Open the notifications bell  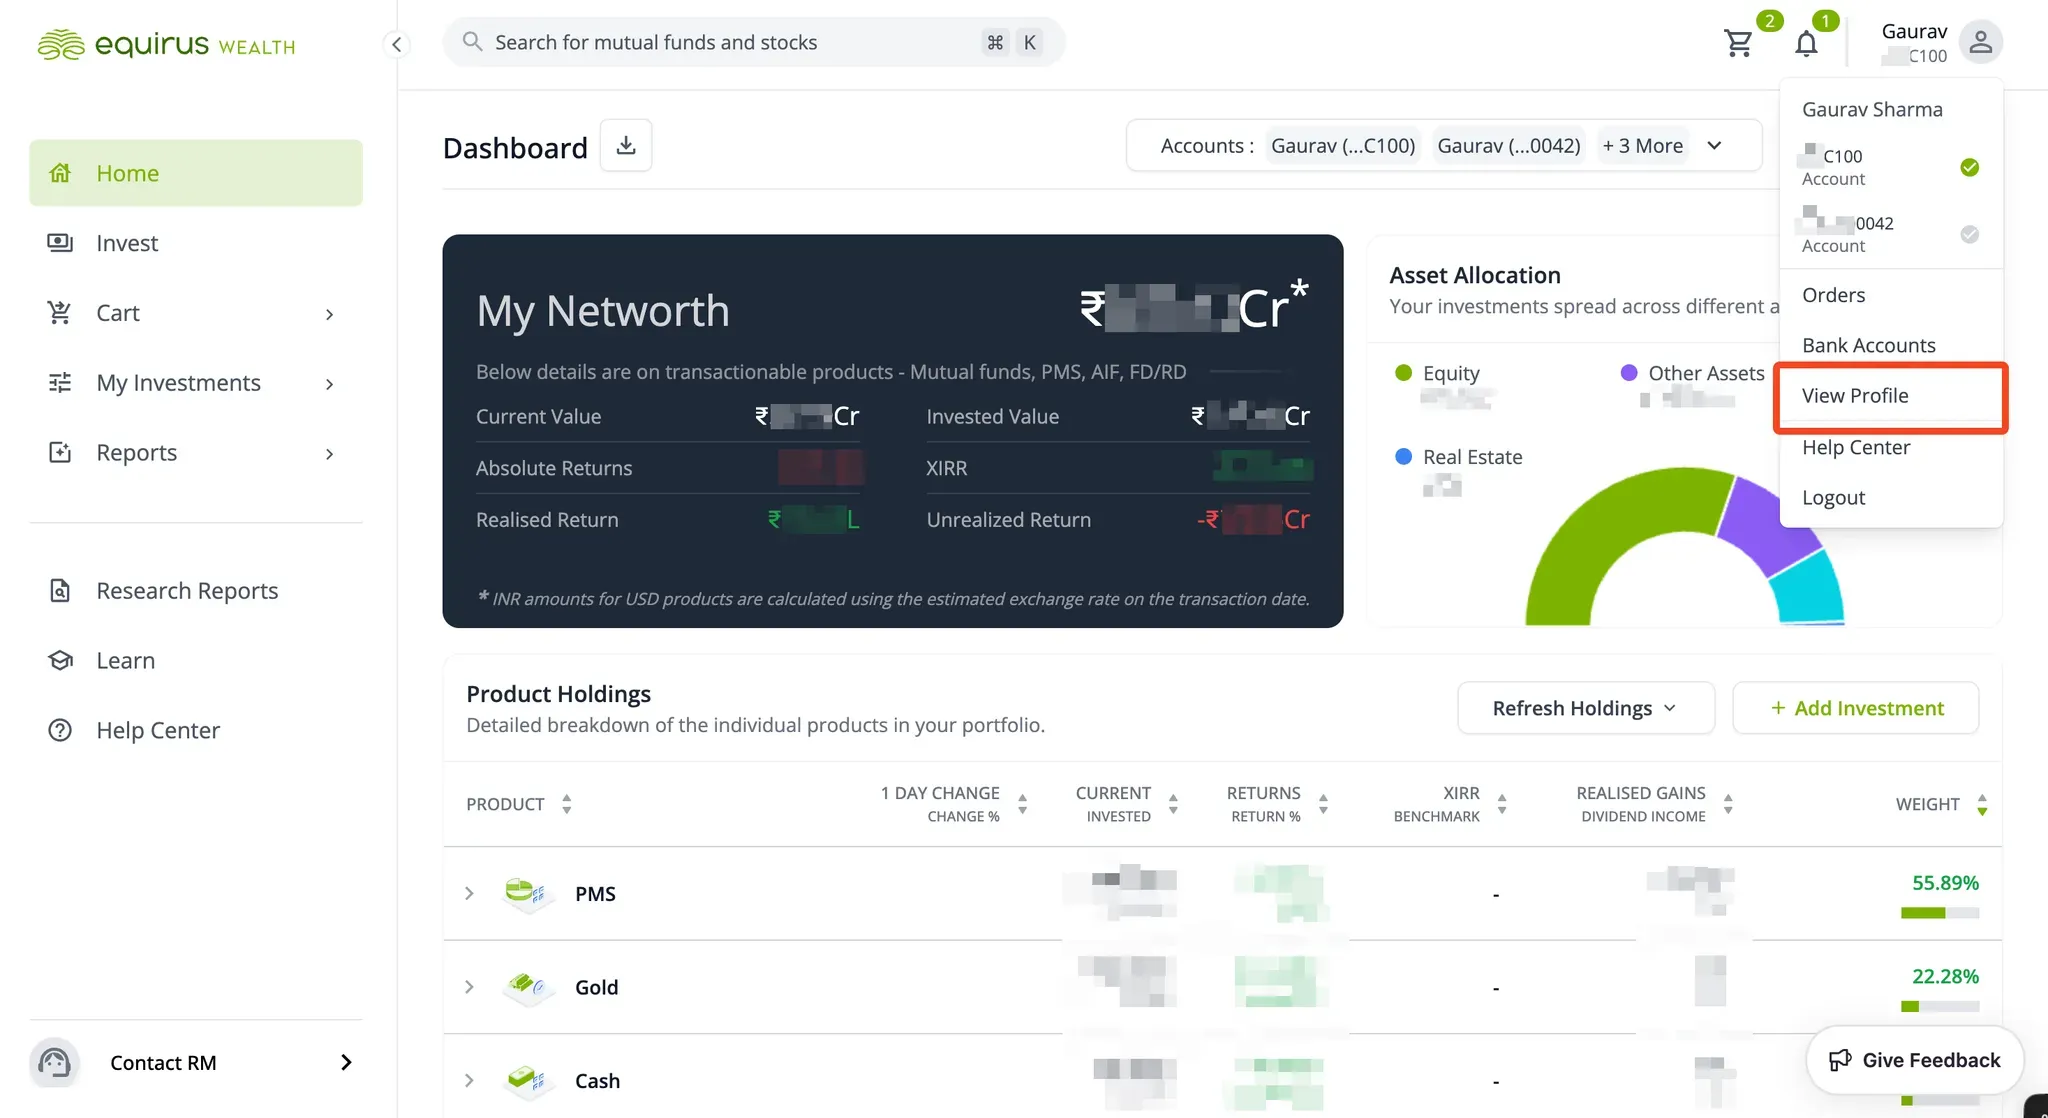click(x=1806, y=43)
